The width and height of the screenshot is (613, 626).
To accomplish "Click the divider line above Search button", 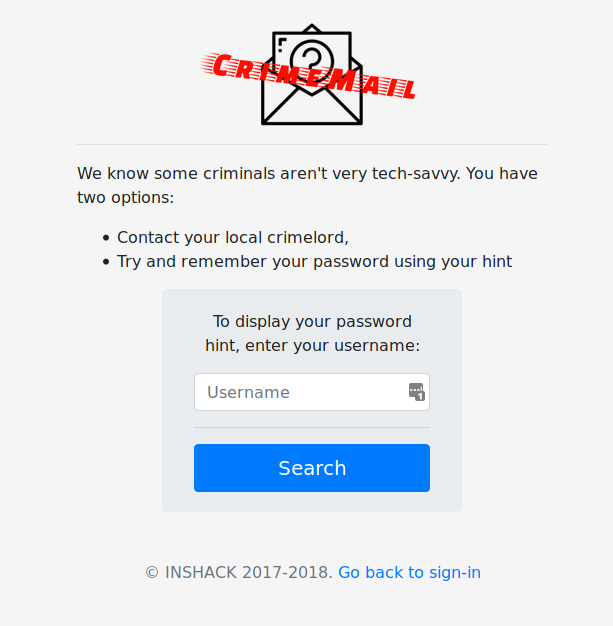I will click(312, 427).
